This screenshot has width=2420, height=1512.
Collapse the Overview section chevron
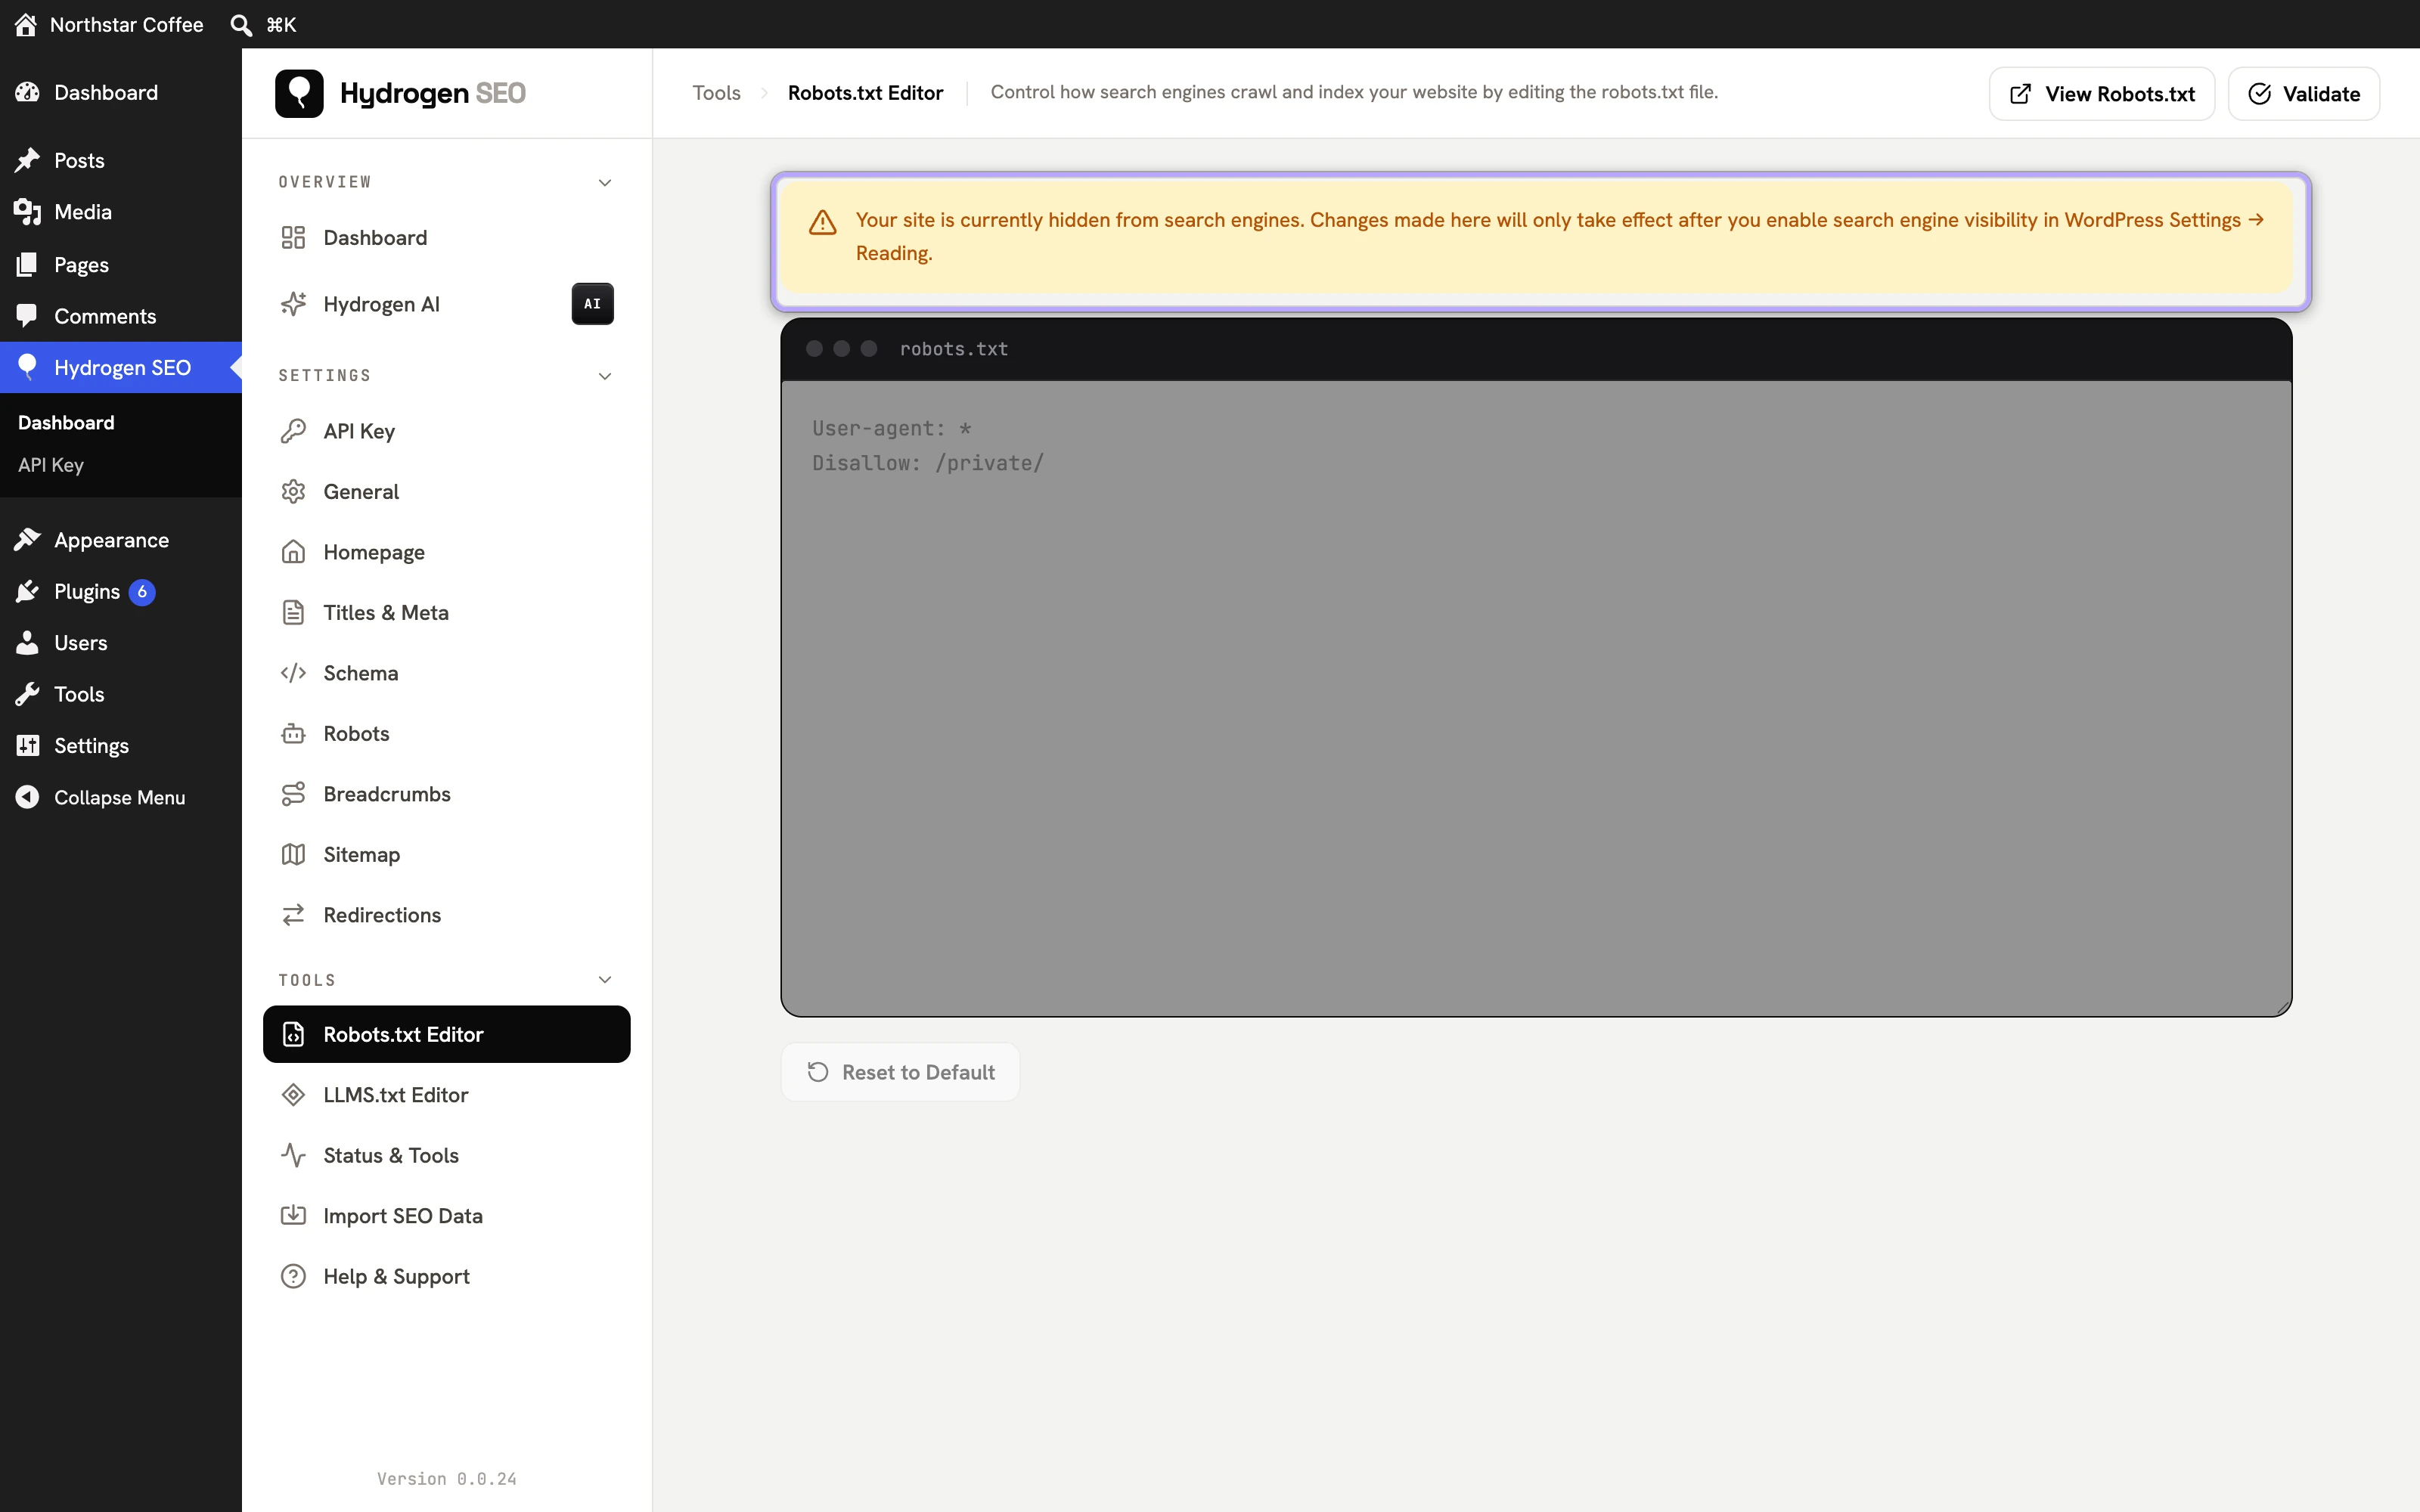[x=605, y=182]
